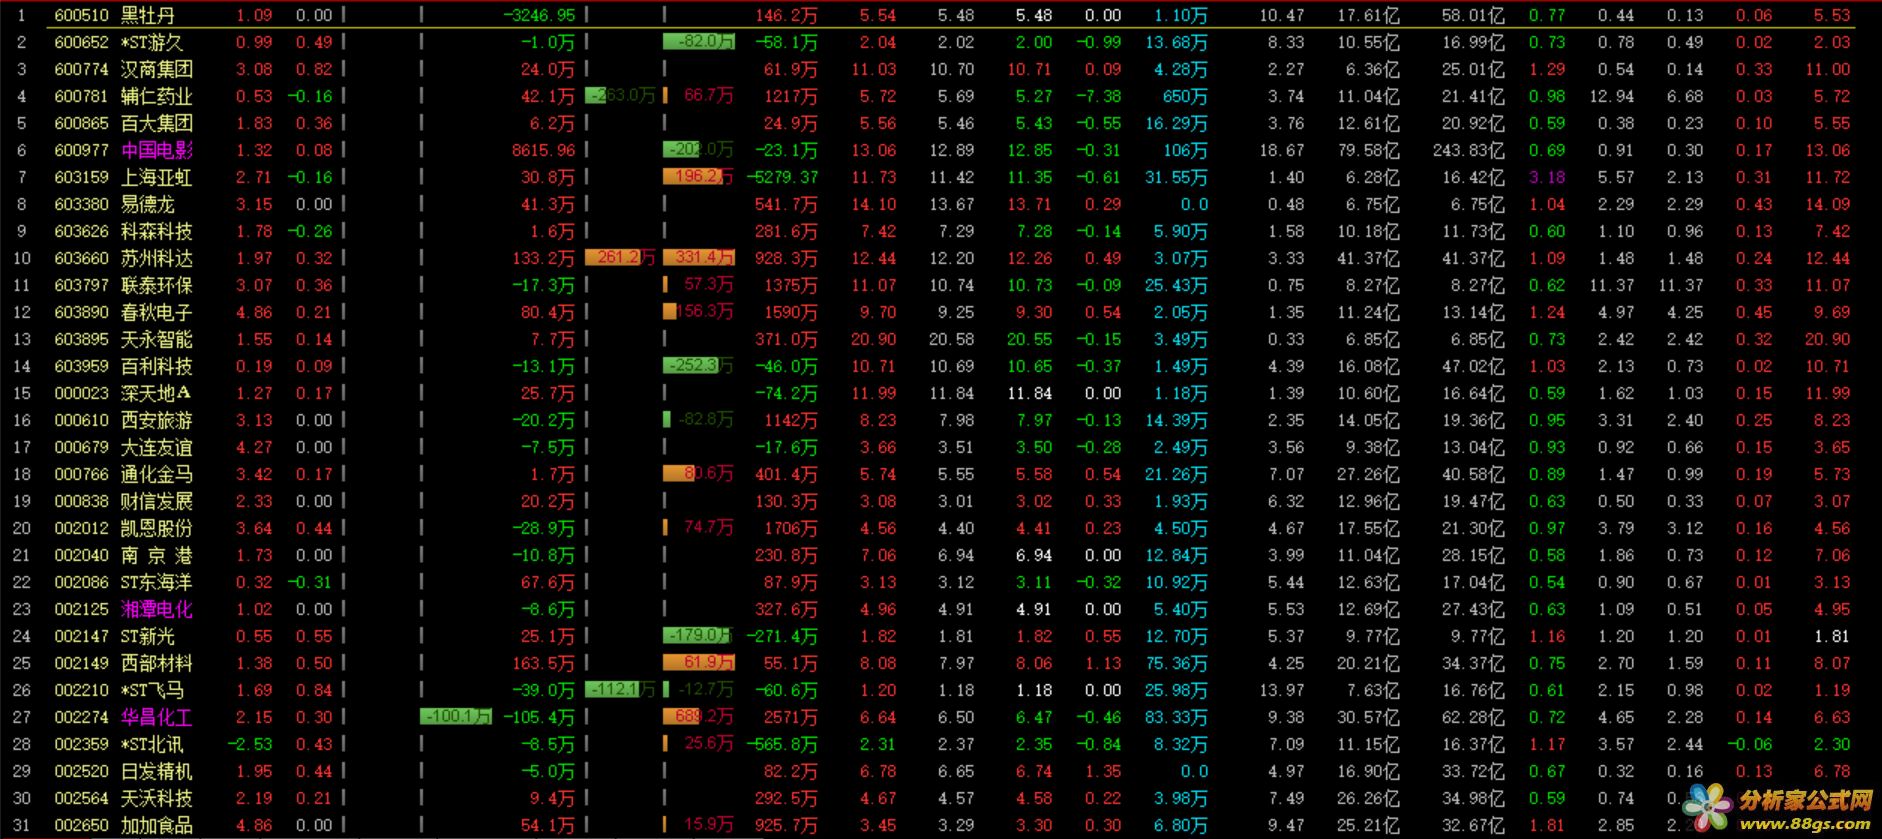Click the green -100.1万 bar cell
The width and height of the screenshot is (1882, 839).
[456, 717]
